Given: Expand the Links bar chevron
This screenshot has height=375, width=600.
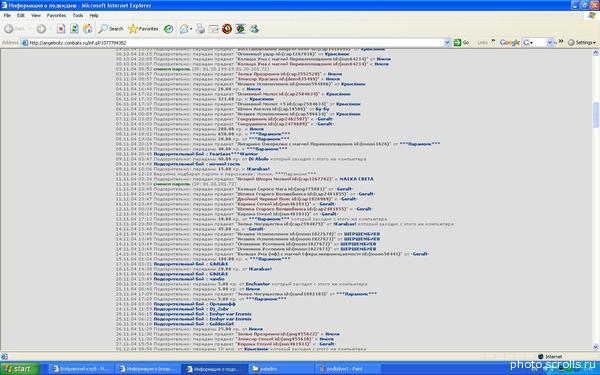Looking at the screenshot, I should (493, 41).
